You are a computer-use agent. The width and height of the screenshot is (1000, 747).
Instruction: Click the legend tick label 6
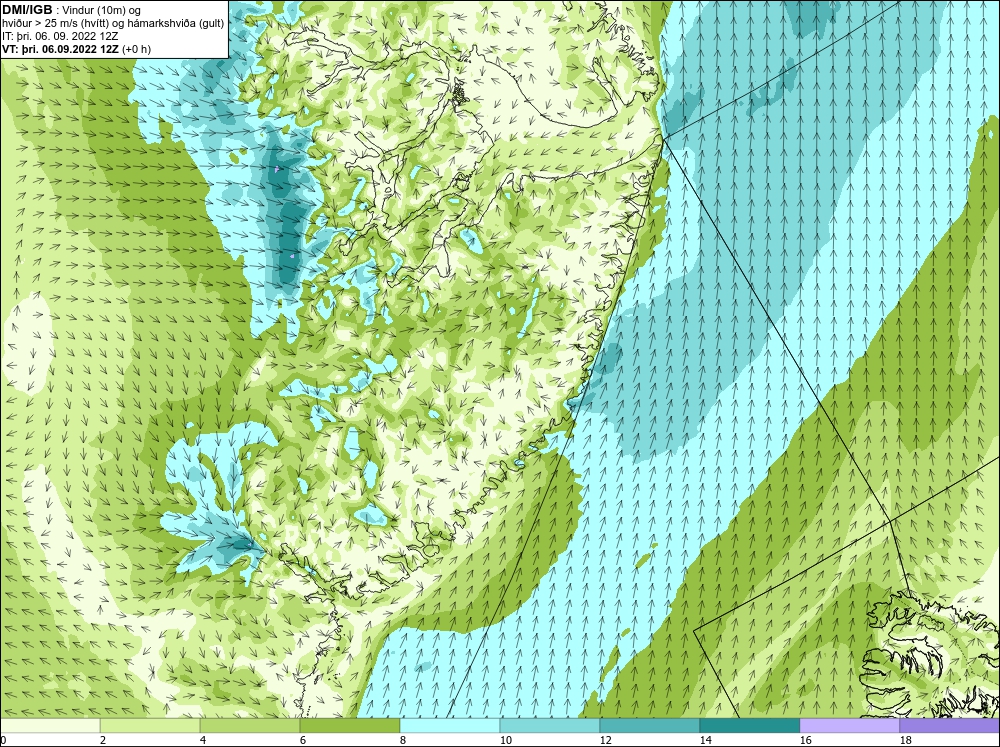click(x=303, y=740)
